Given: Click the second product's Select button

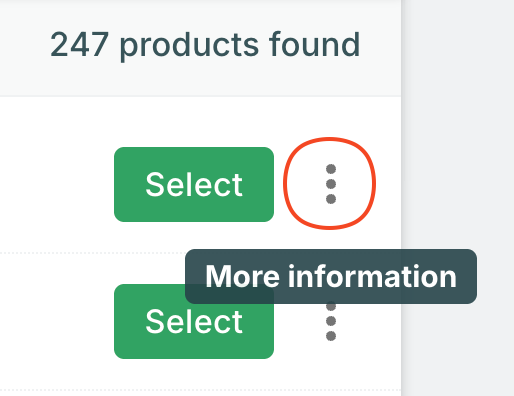Looking at the screenshot, I should coord(194,321).
